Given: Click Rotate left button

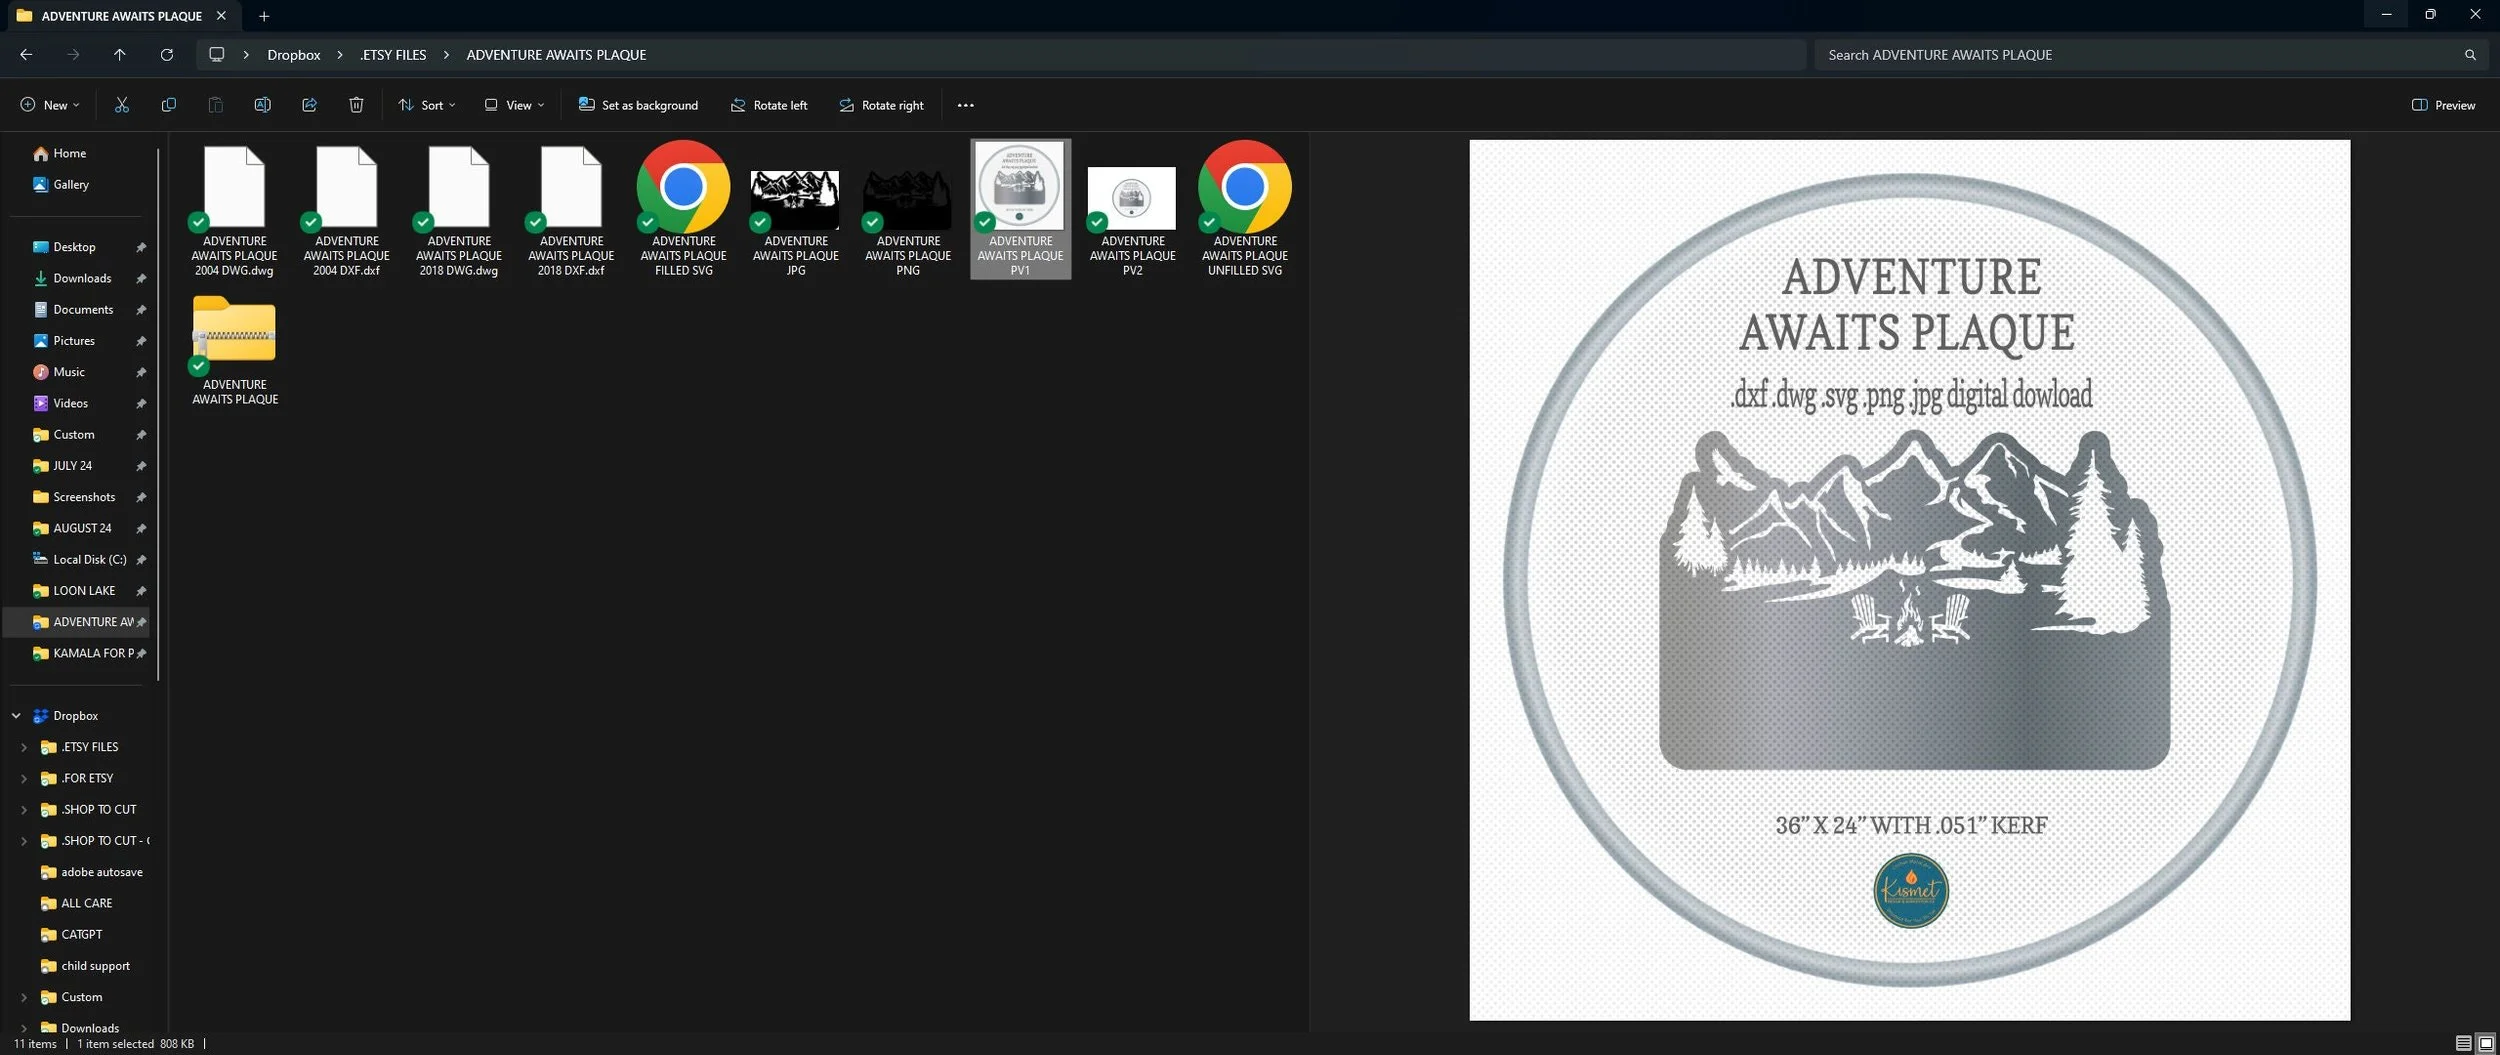Looking at the screenshot, I should [x=768, y=105].
